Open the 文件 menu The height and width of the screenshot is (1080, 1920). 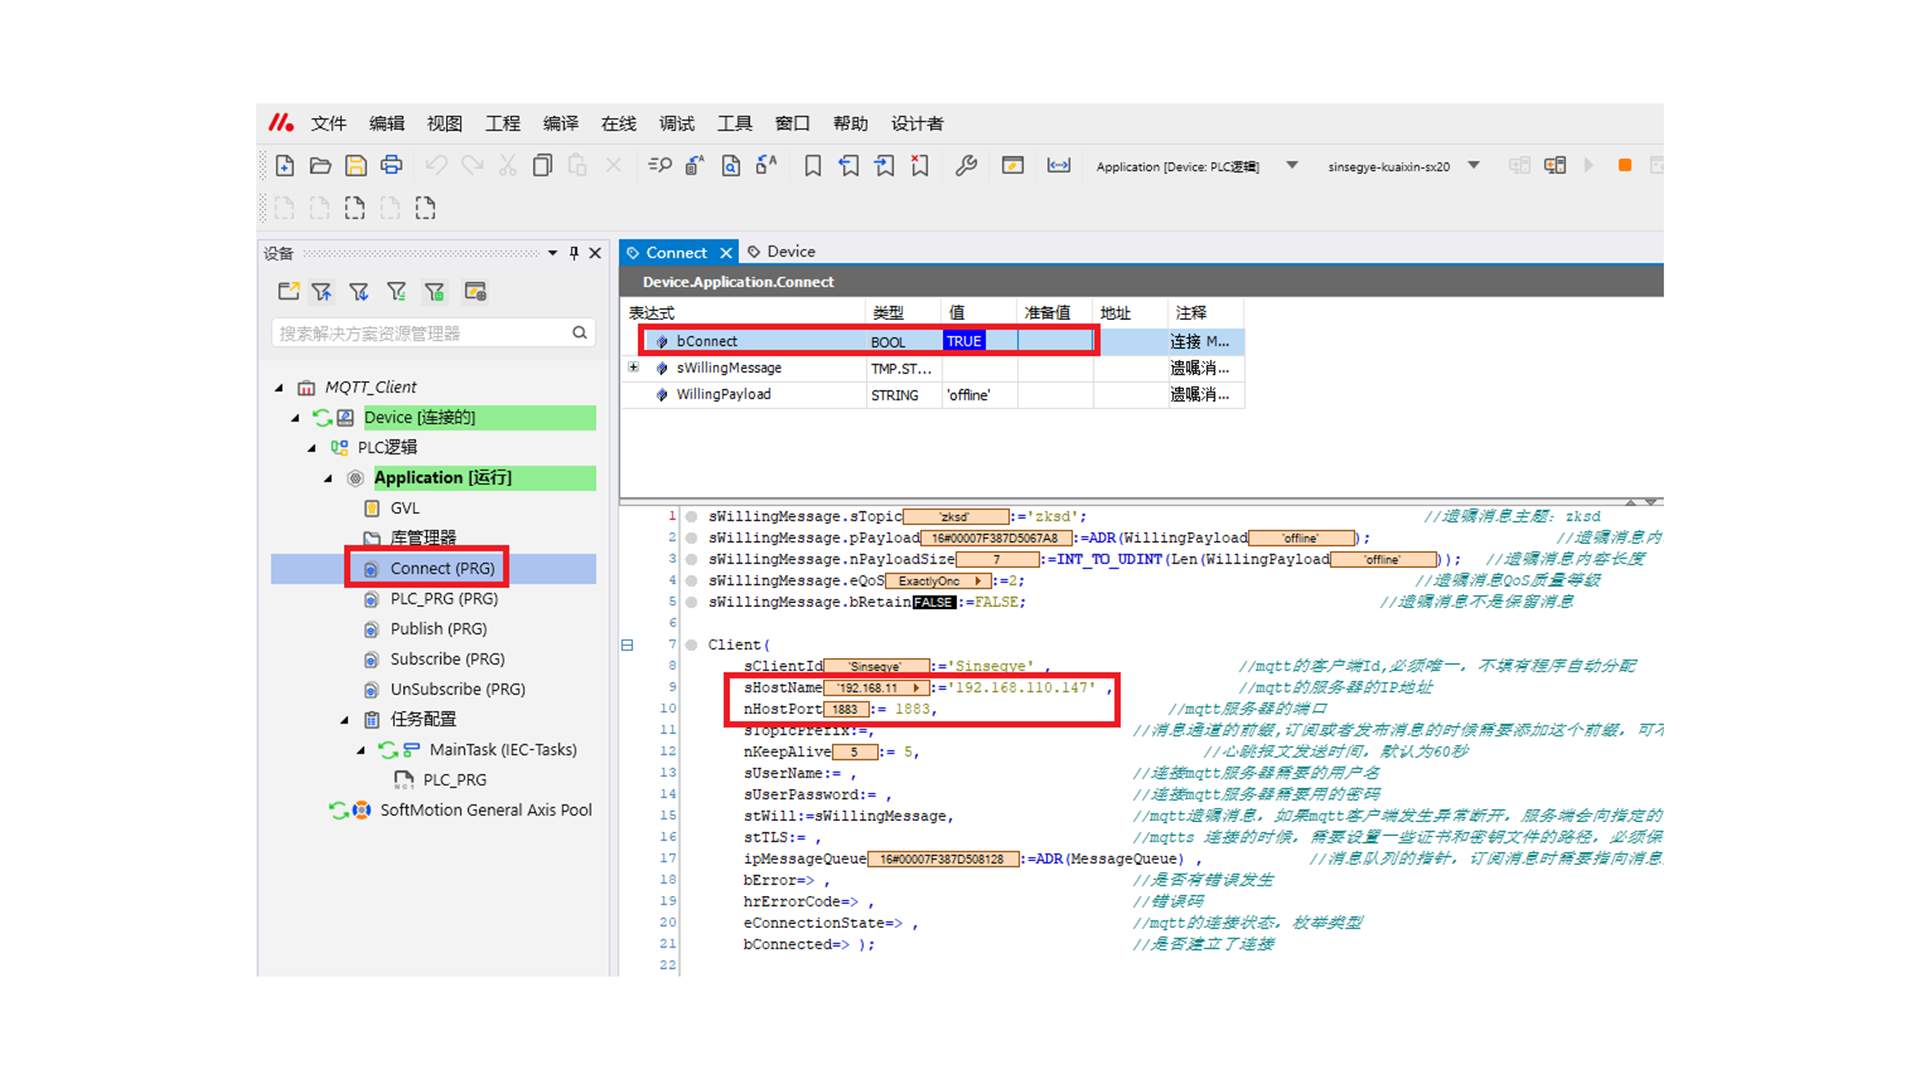pyautogui.click(x=328, y=124)
